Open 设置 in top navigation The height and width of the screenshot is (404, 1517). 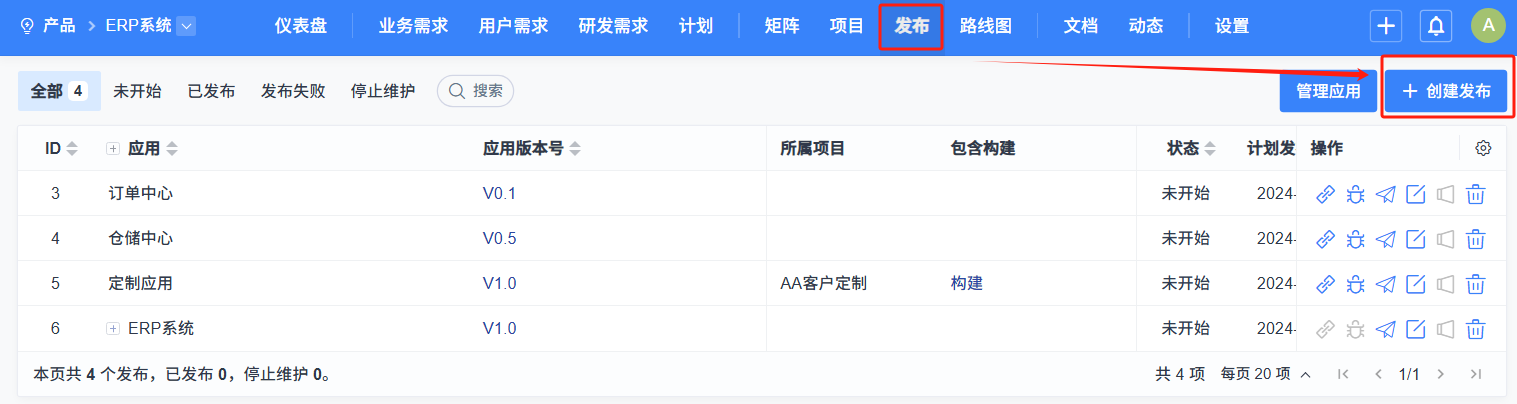[x=1232, y=27]
